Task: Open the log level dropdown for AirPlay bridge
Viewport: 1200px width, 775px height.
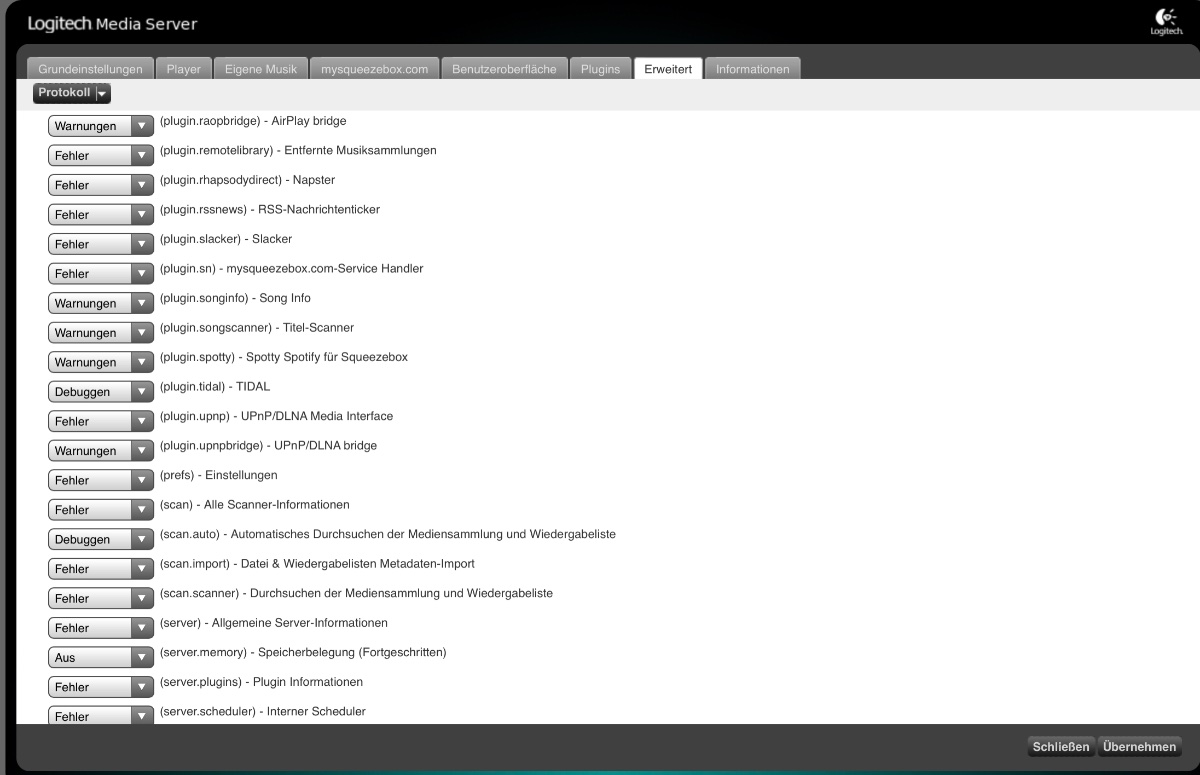Action: [x=100, y=126]
